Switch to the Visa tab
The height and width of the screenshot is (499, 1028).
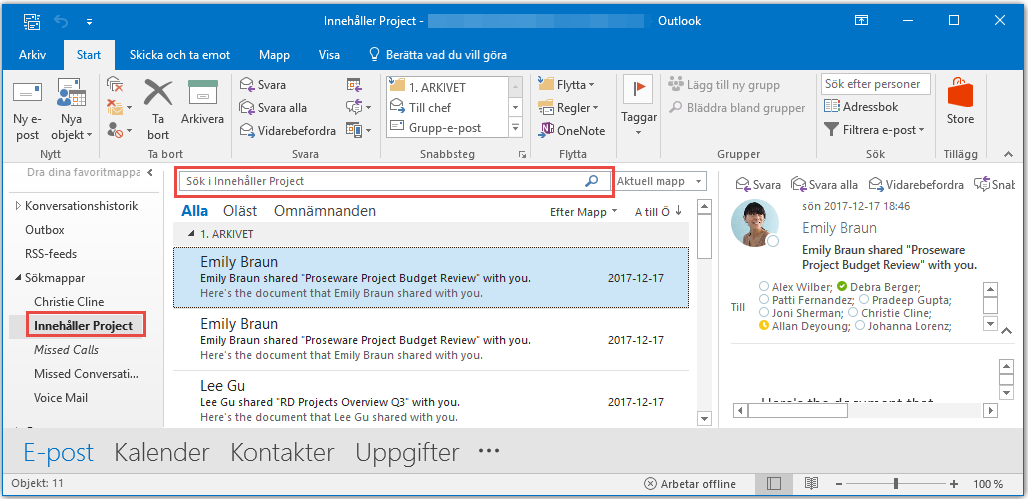coord(329,55)
